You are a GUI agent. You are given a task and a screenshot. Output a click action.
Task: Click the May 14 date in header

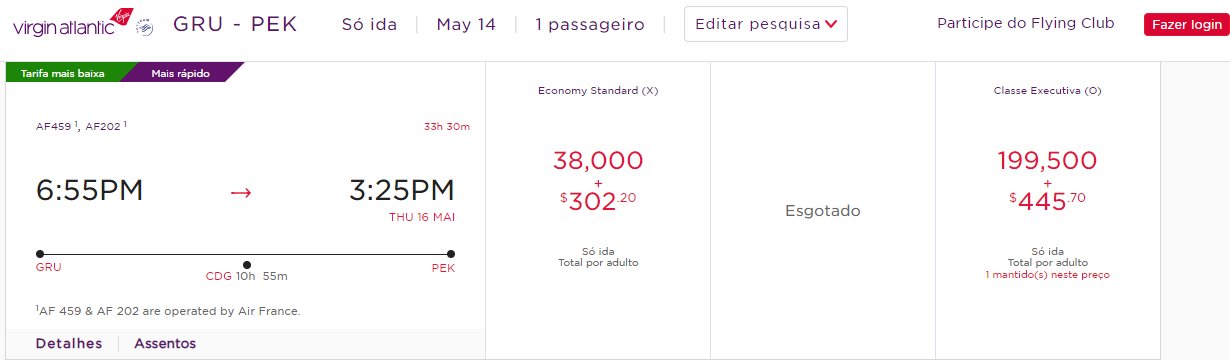(x=466, y=24)
